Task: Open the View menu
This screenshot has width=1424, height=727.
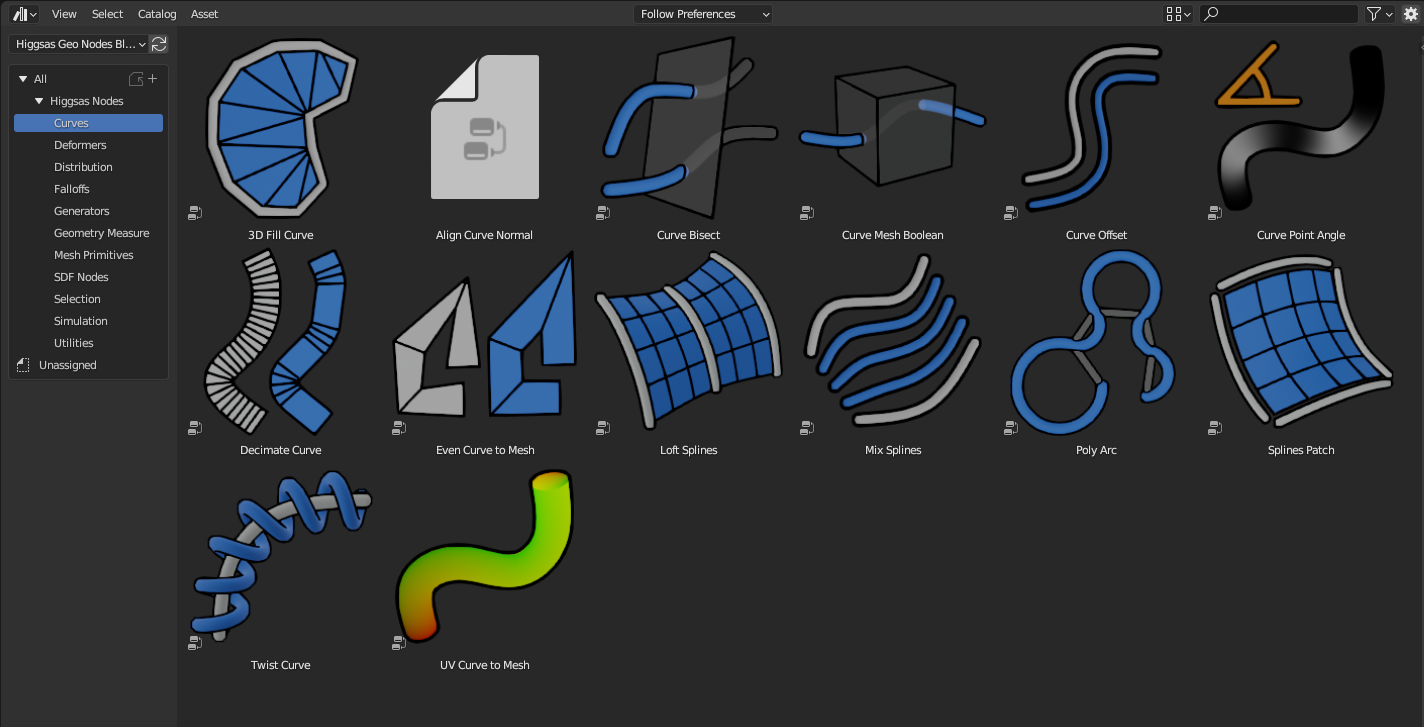Action: (x=63, y=13)
